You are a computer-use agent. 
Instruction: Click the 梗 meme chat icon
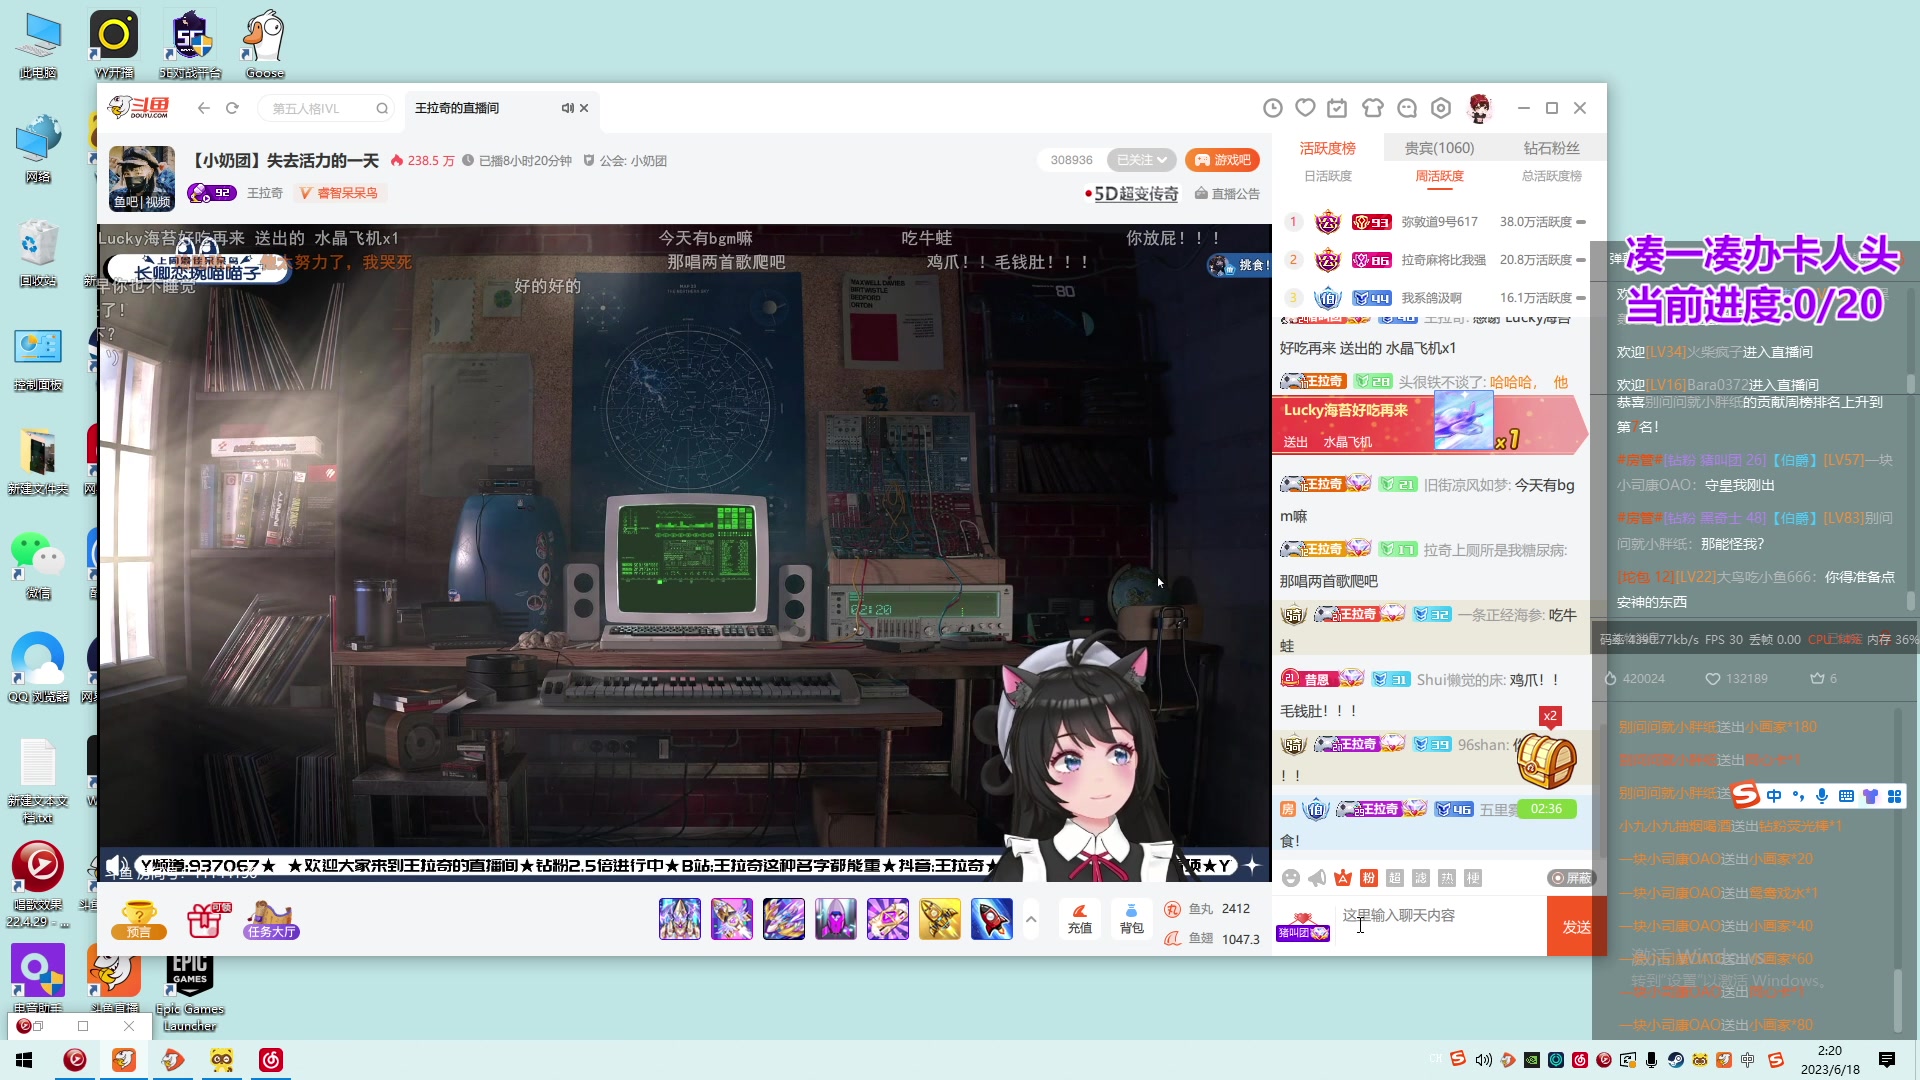pyautogui.click(x=1473, y=878)
